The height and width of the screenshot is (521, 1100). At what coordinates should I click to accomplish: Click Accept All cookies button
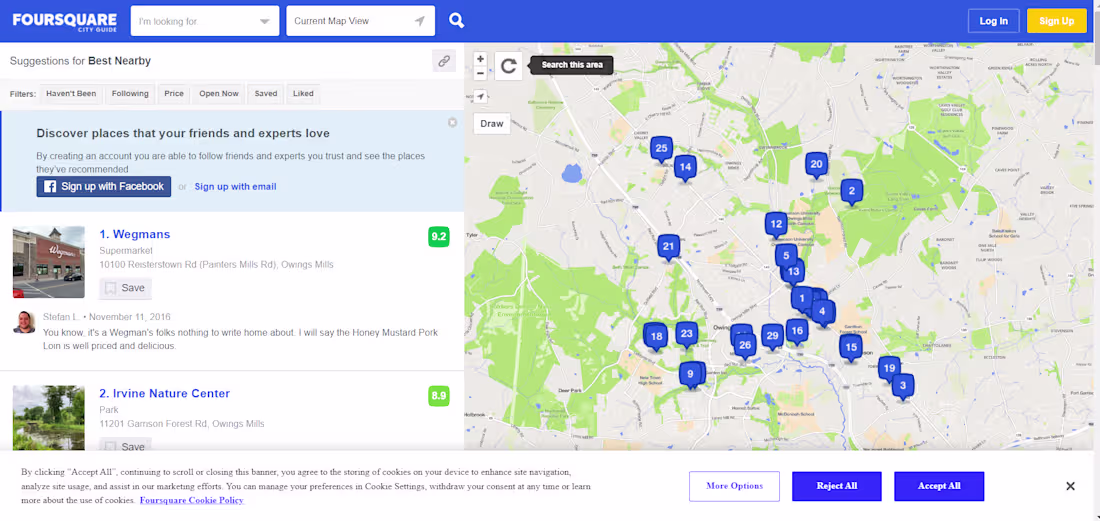coord(939,487)
